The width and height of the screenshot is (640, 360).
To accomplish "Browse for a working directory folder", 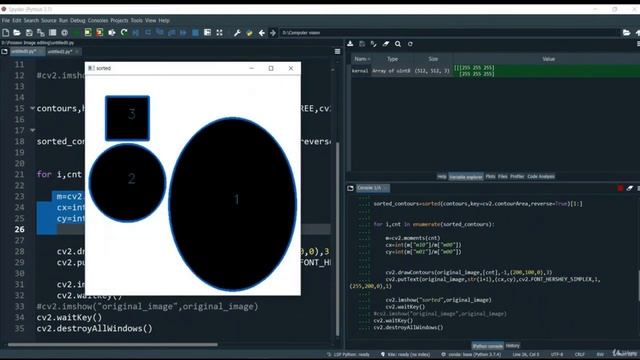I will [627, 33].
